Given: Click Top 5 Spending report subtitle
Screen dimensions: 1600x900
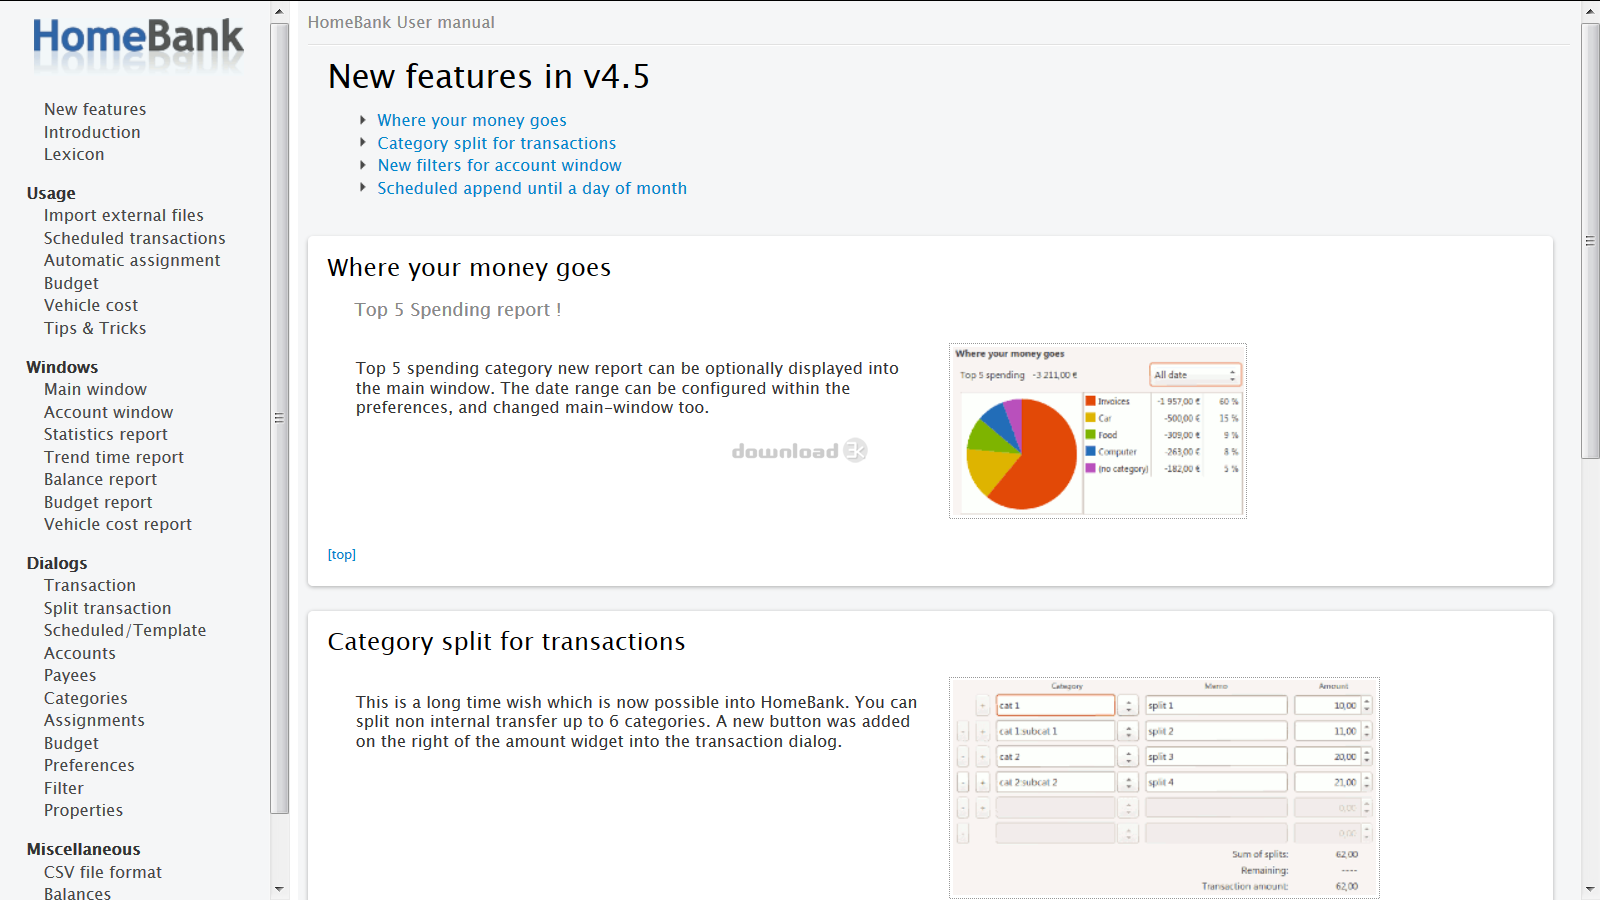Looking at the screenshot, I should pyautogui.click(x=458, y=310).
